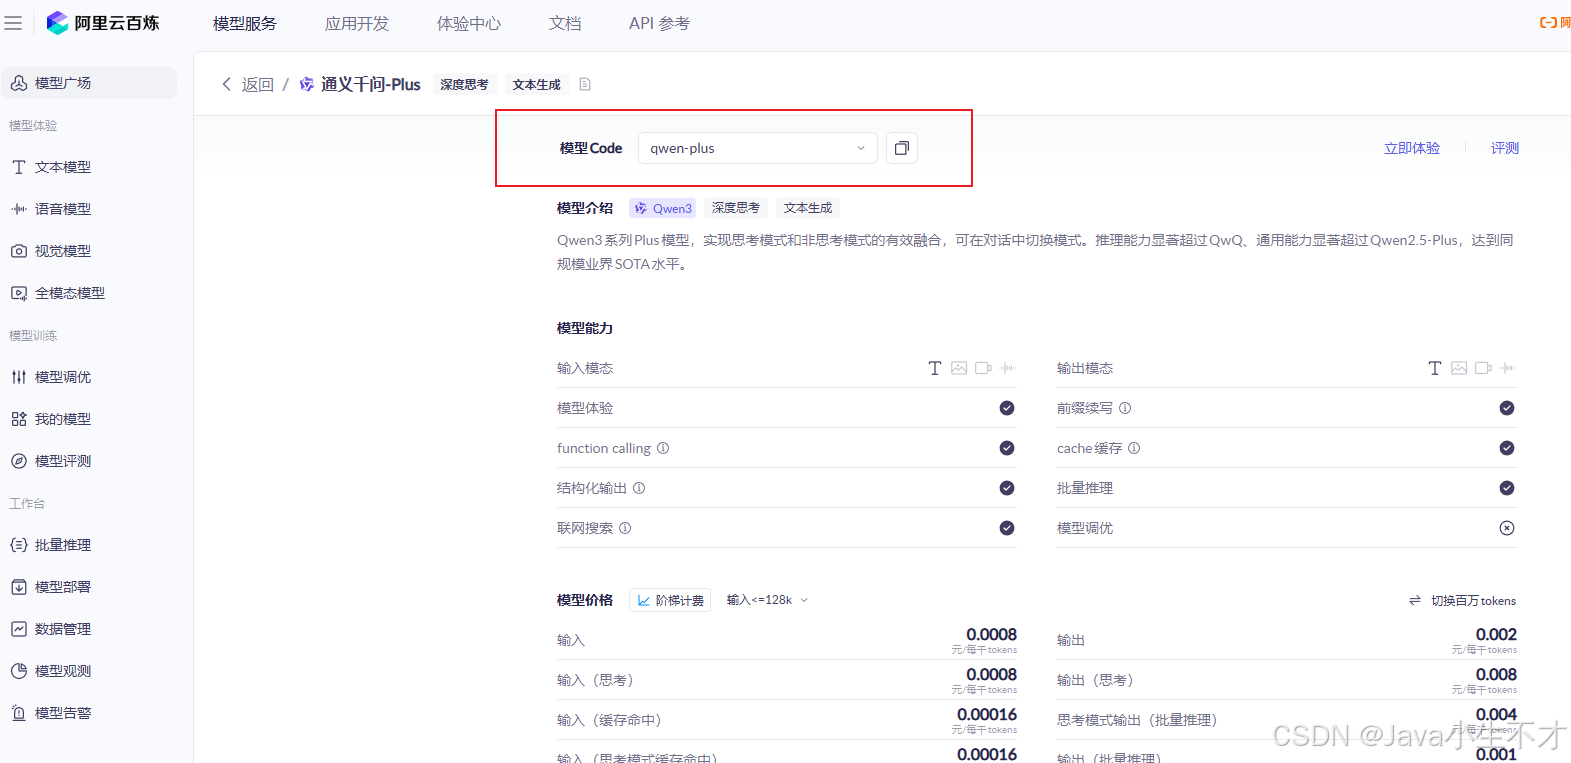Click the cross mark for 模型调优 capability
The height and width of the screenshot is (763, 1571).
pyautogui.click(x=1507, y=528)
